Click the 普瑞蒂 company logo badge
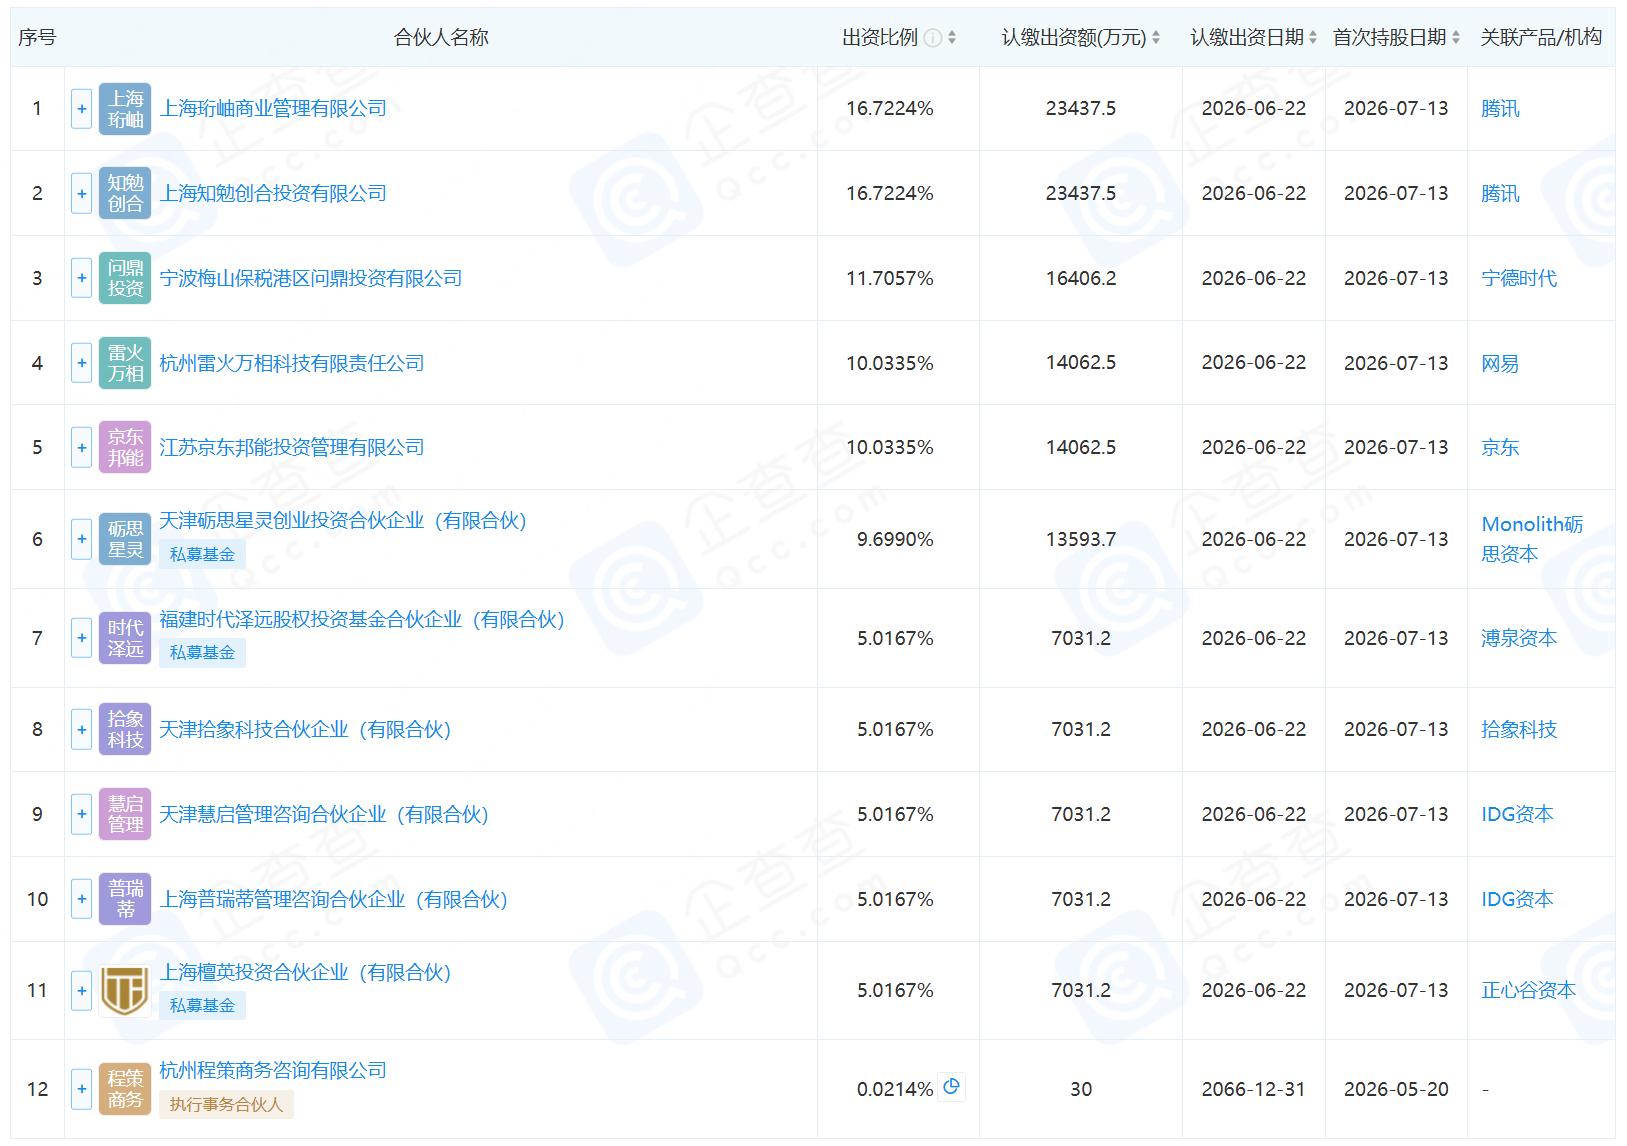The width and height of the screenshot is (1627, 1146). [125, 899]
